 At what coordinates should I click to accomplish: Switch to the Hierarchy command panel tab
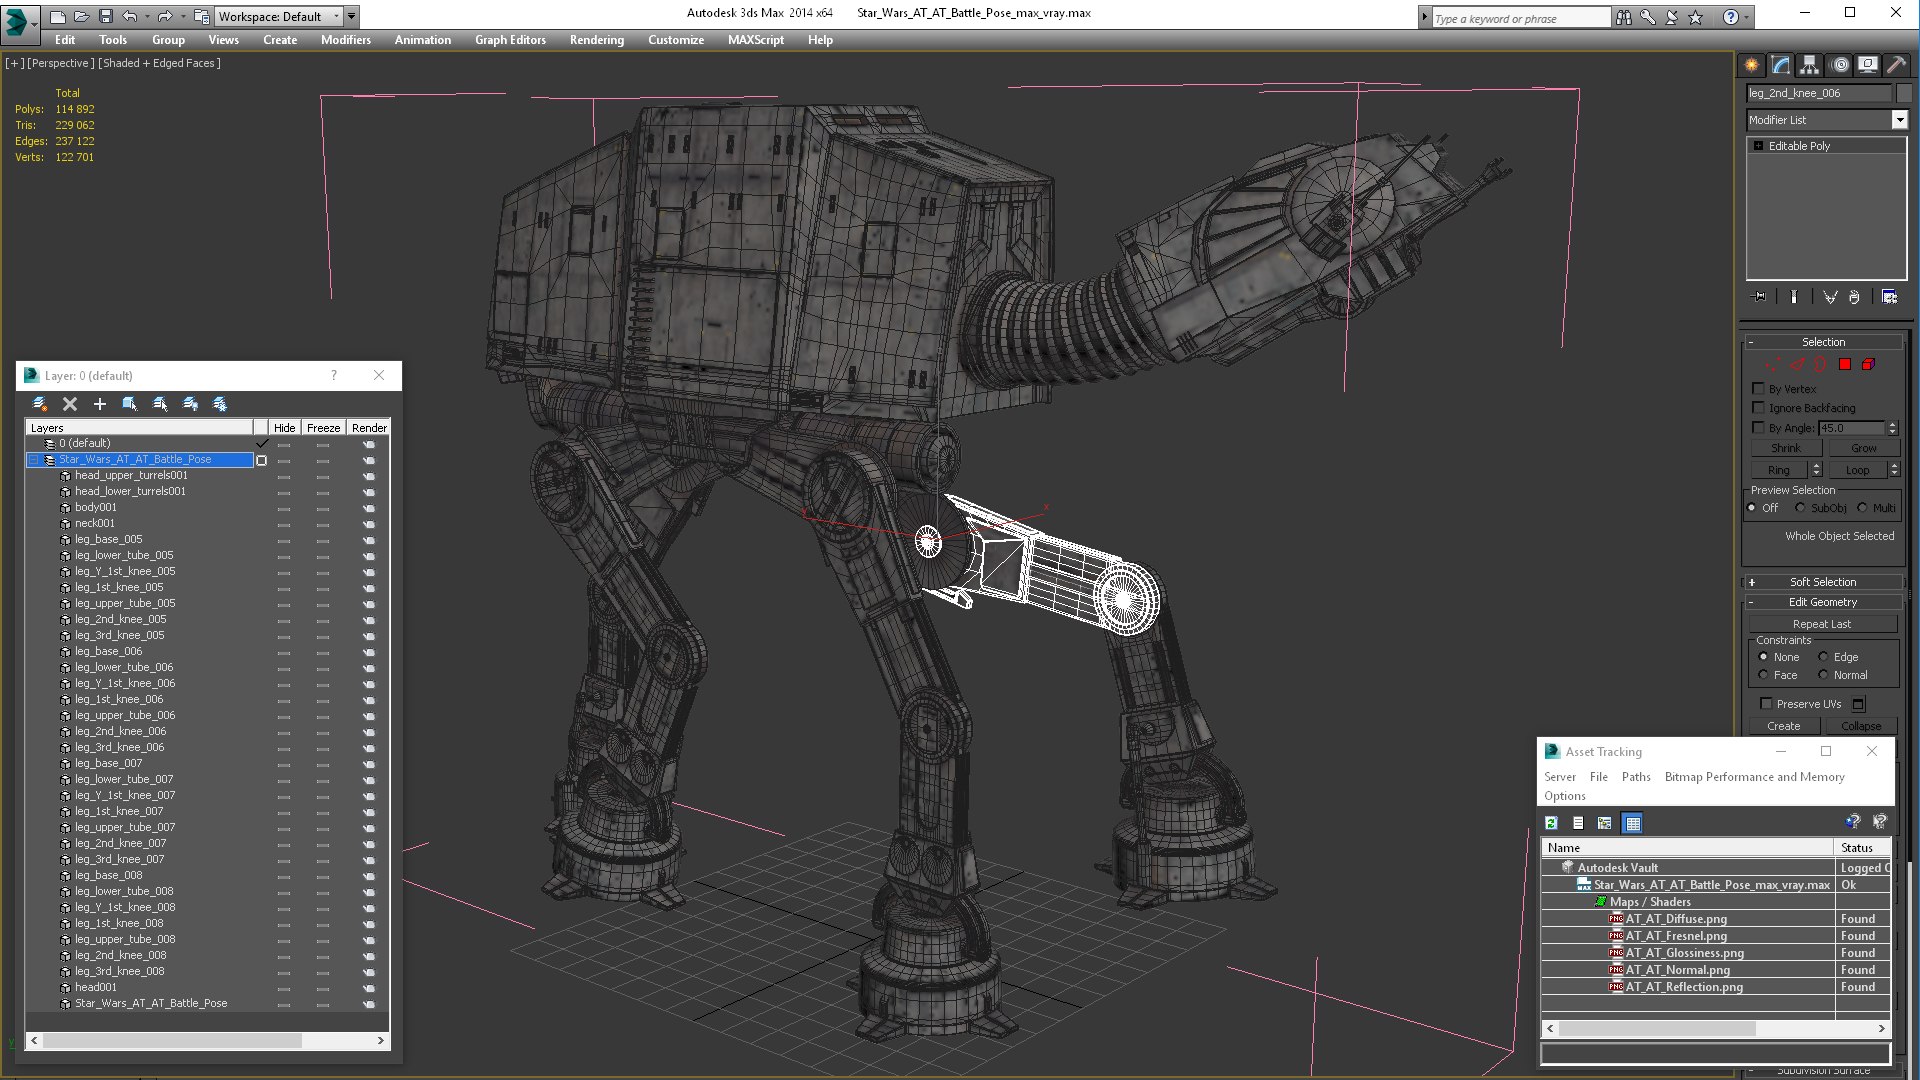(x=1810, y=65)
